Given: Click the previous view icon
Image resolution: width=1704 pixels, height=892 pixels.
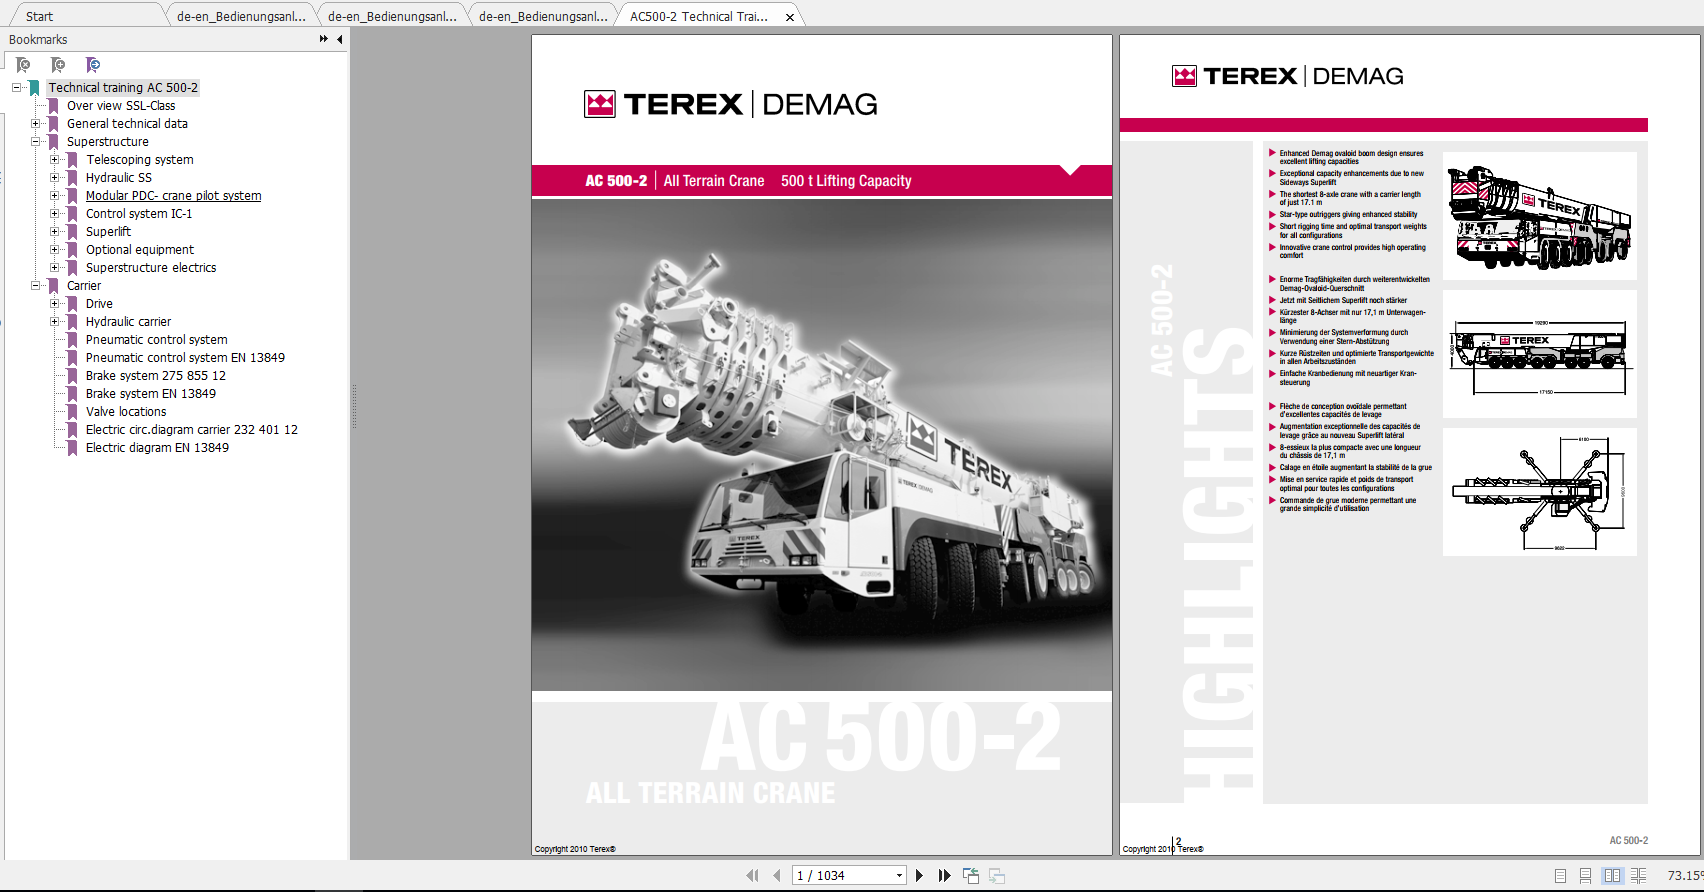Looking at the screenshot, I should [x=971, y=875].
